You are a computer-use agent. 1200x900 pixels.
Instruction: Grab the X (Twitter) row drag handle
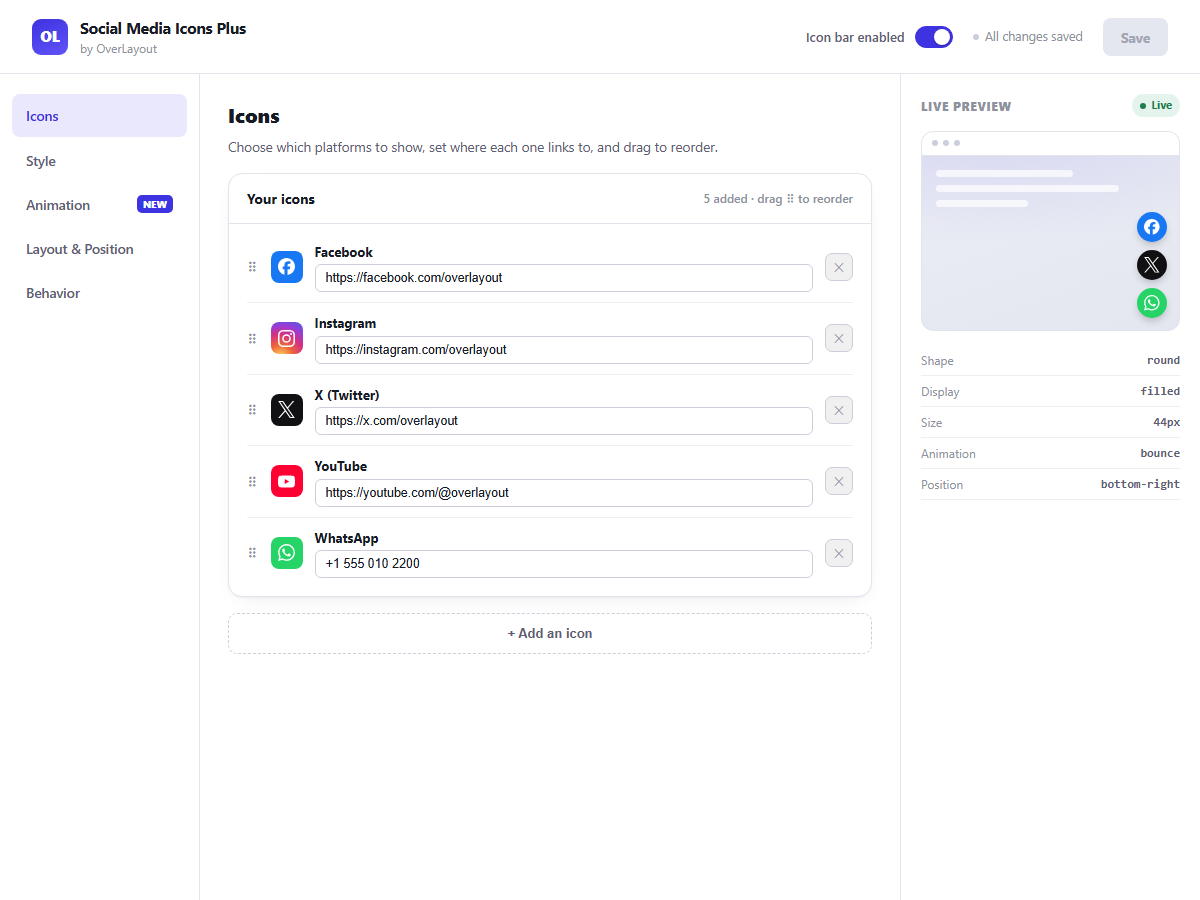tap(252, 410)
